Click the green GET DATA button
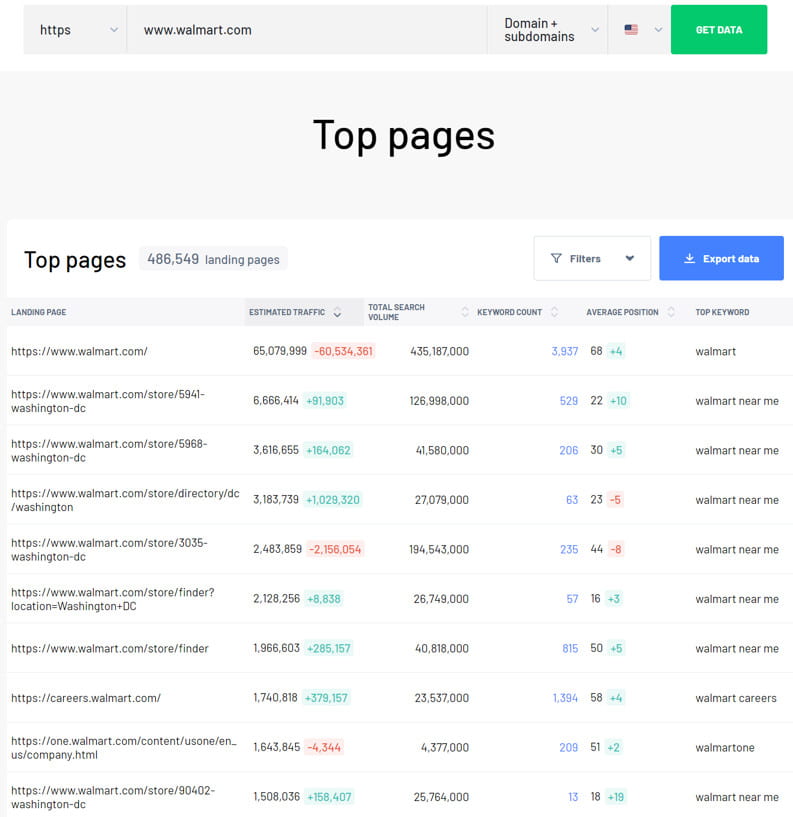The height and width of the screenshot is (817, 793). [x=718, y=30]
